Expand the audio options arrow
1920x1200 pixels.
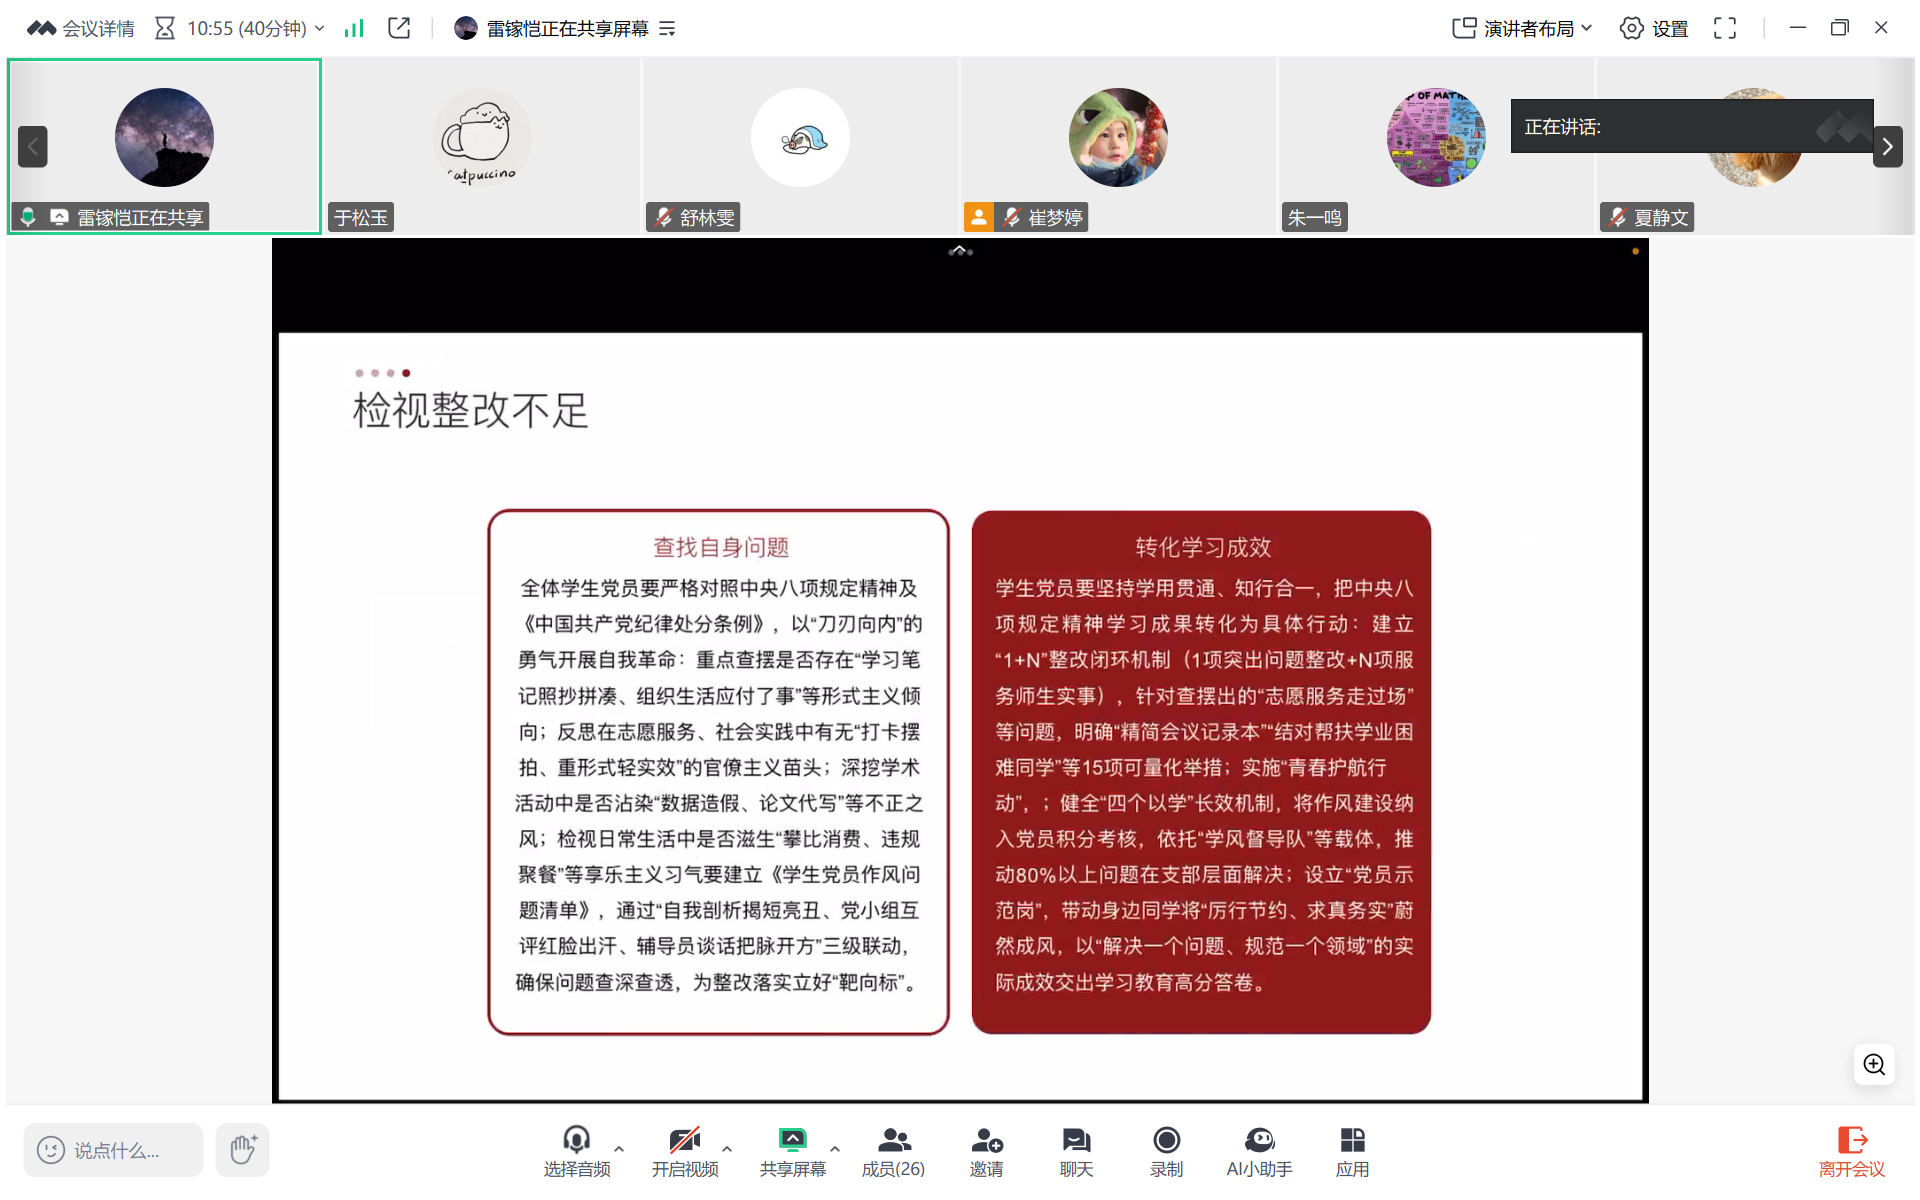[x=620, y=1148]
